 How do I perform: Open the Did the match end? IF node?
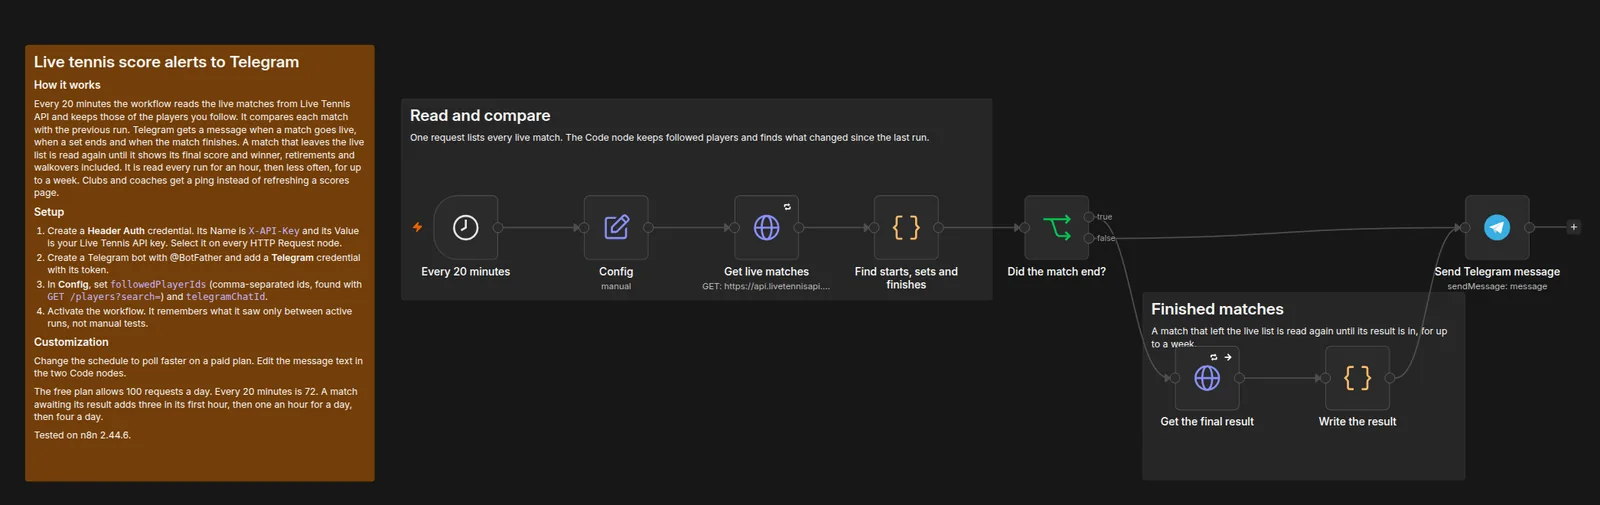point(1057,228)
